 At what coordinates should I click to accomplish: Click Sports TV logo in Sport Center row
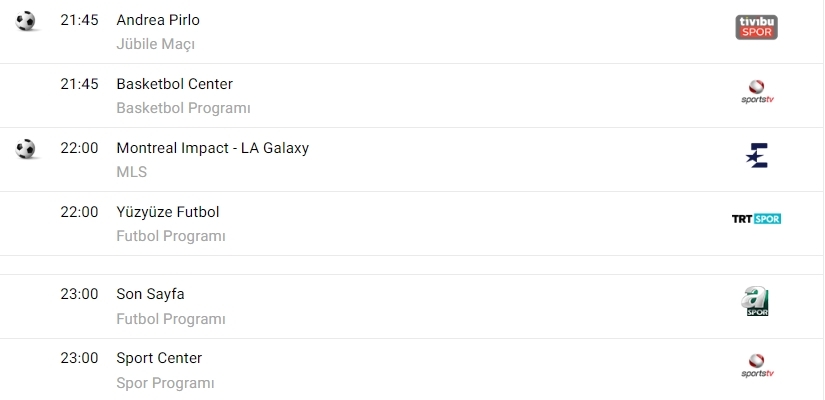tap(757, 366)
